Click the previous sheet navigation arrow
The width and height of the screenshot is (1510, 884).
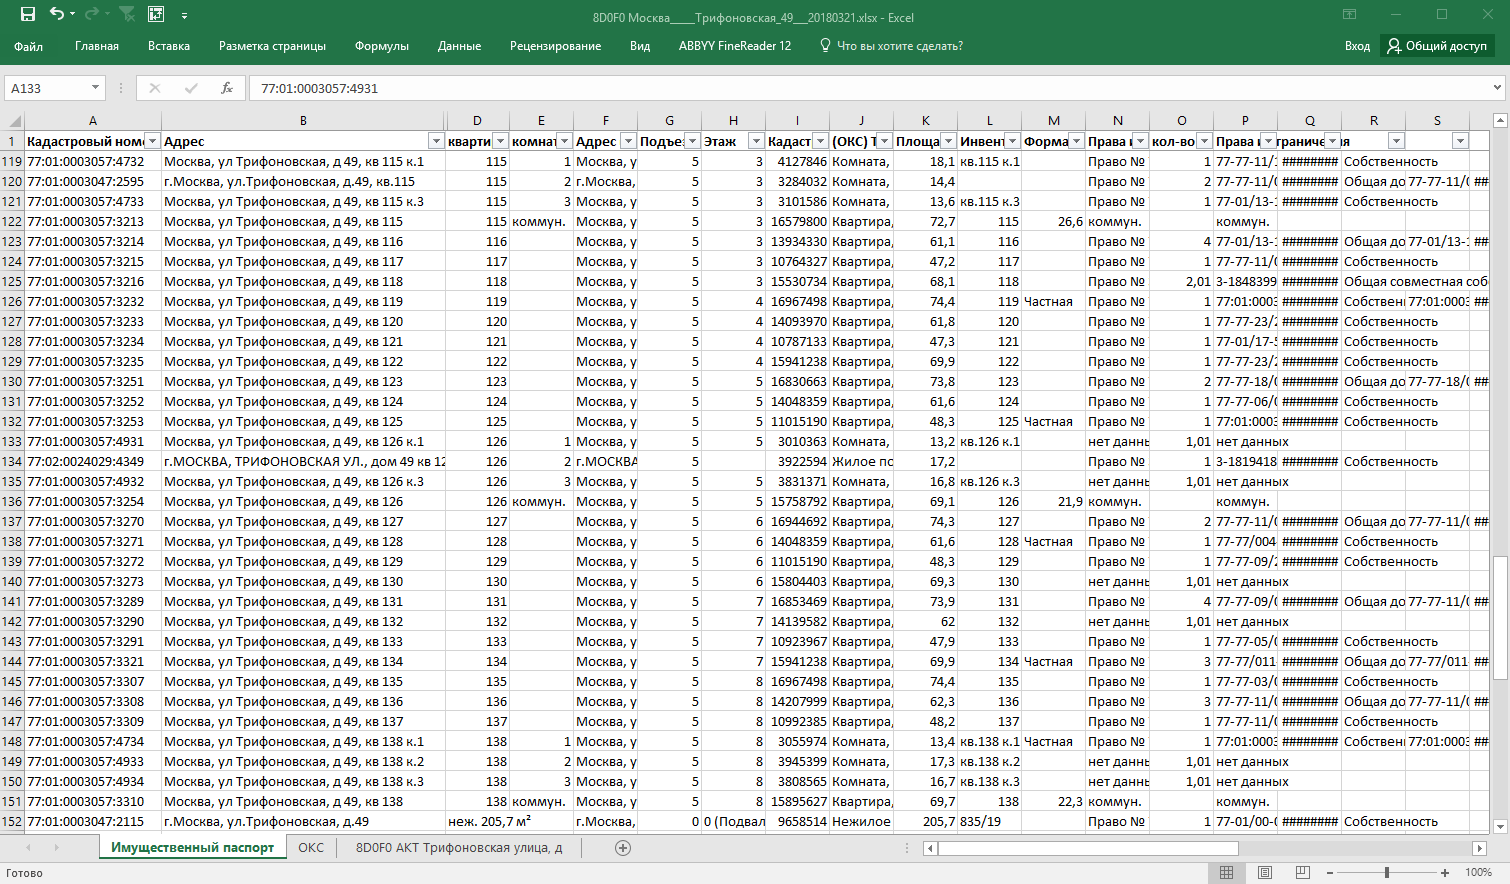click(x=28, y=847)
